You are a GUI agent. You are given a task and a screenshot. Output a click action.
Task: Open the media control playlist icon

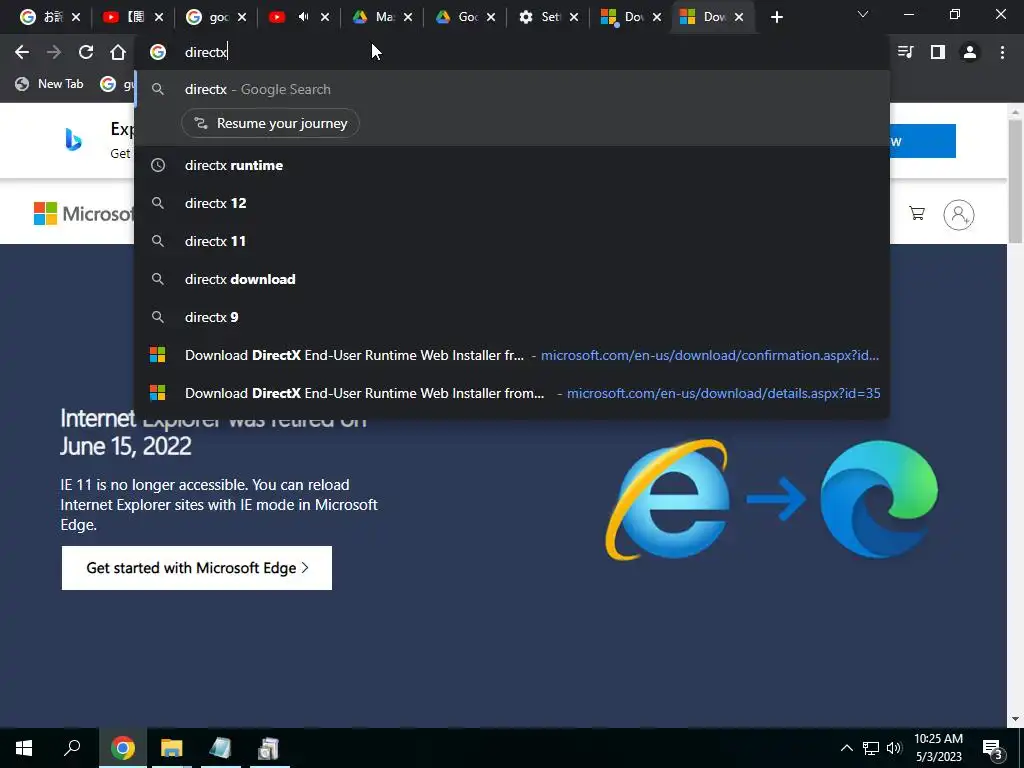coord(906,52)
